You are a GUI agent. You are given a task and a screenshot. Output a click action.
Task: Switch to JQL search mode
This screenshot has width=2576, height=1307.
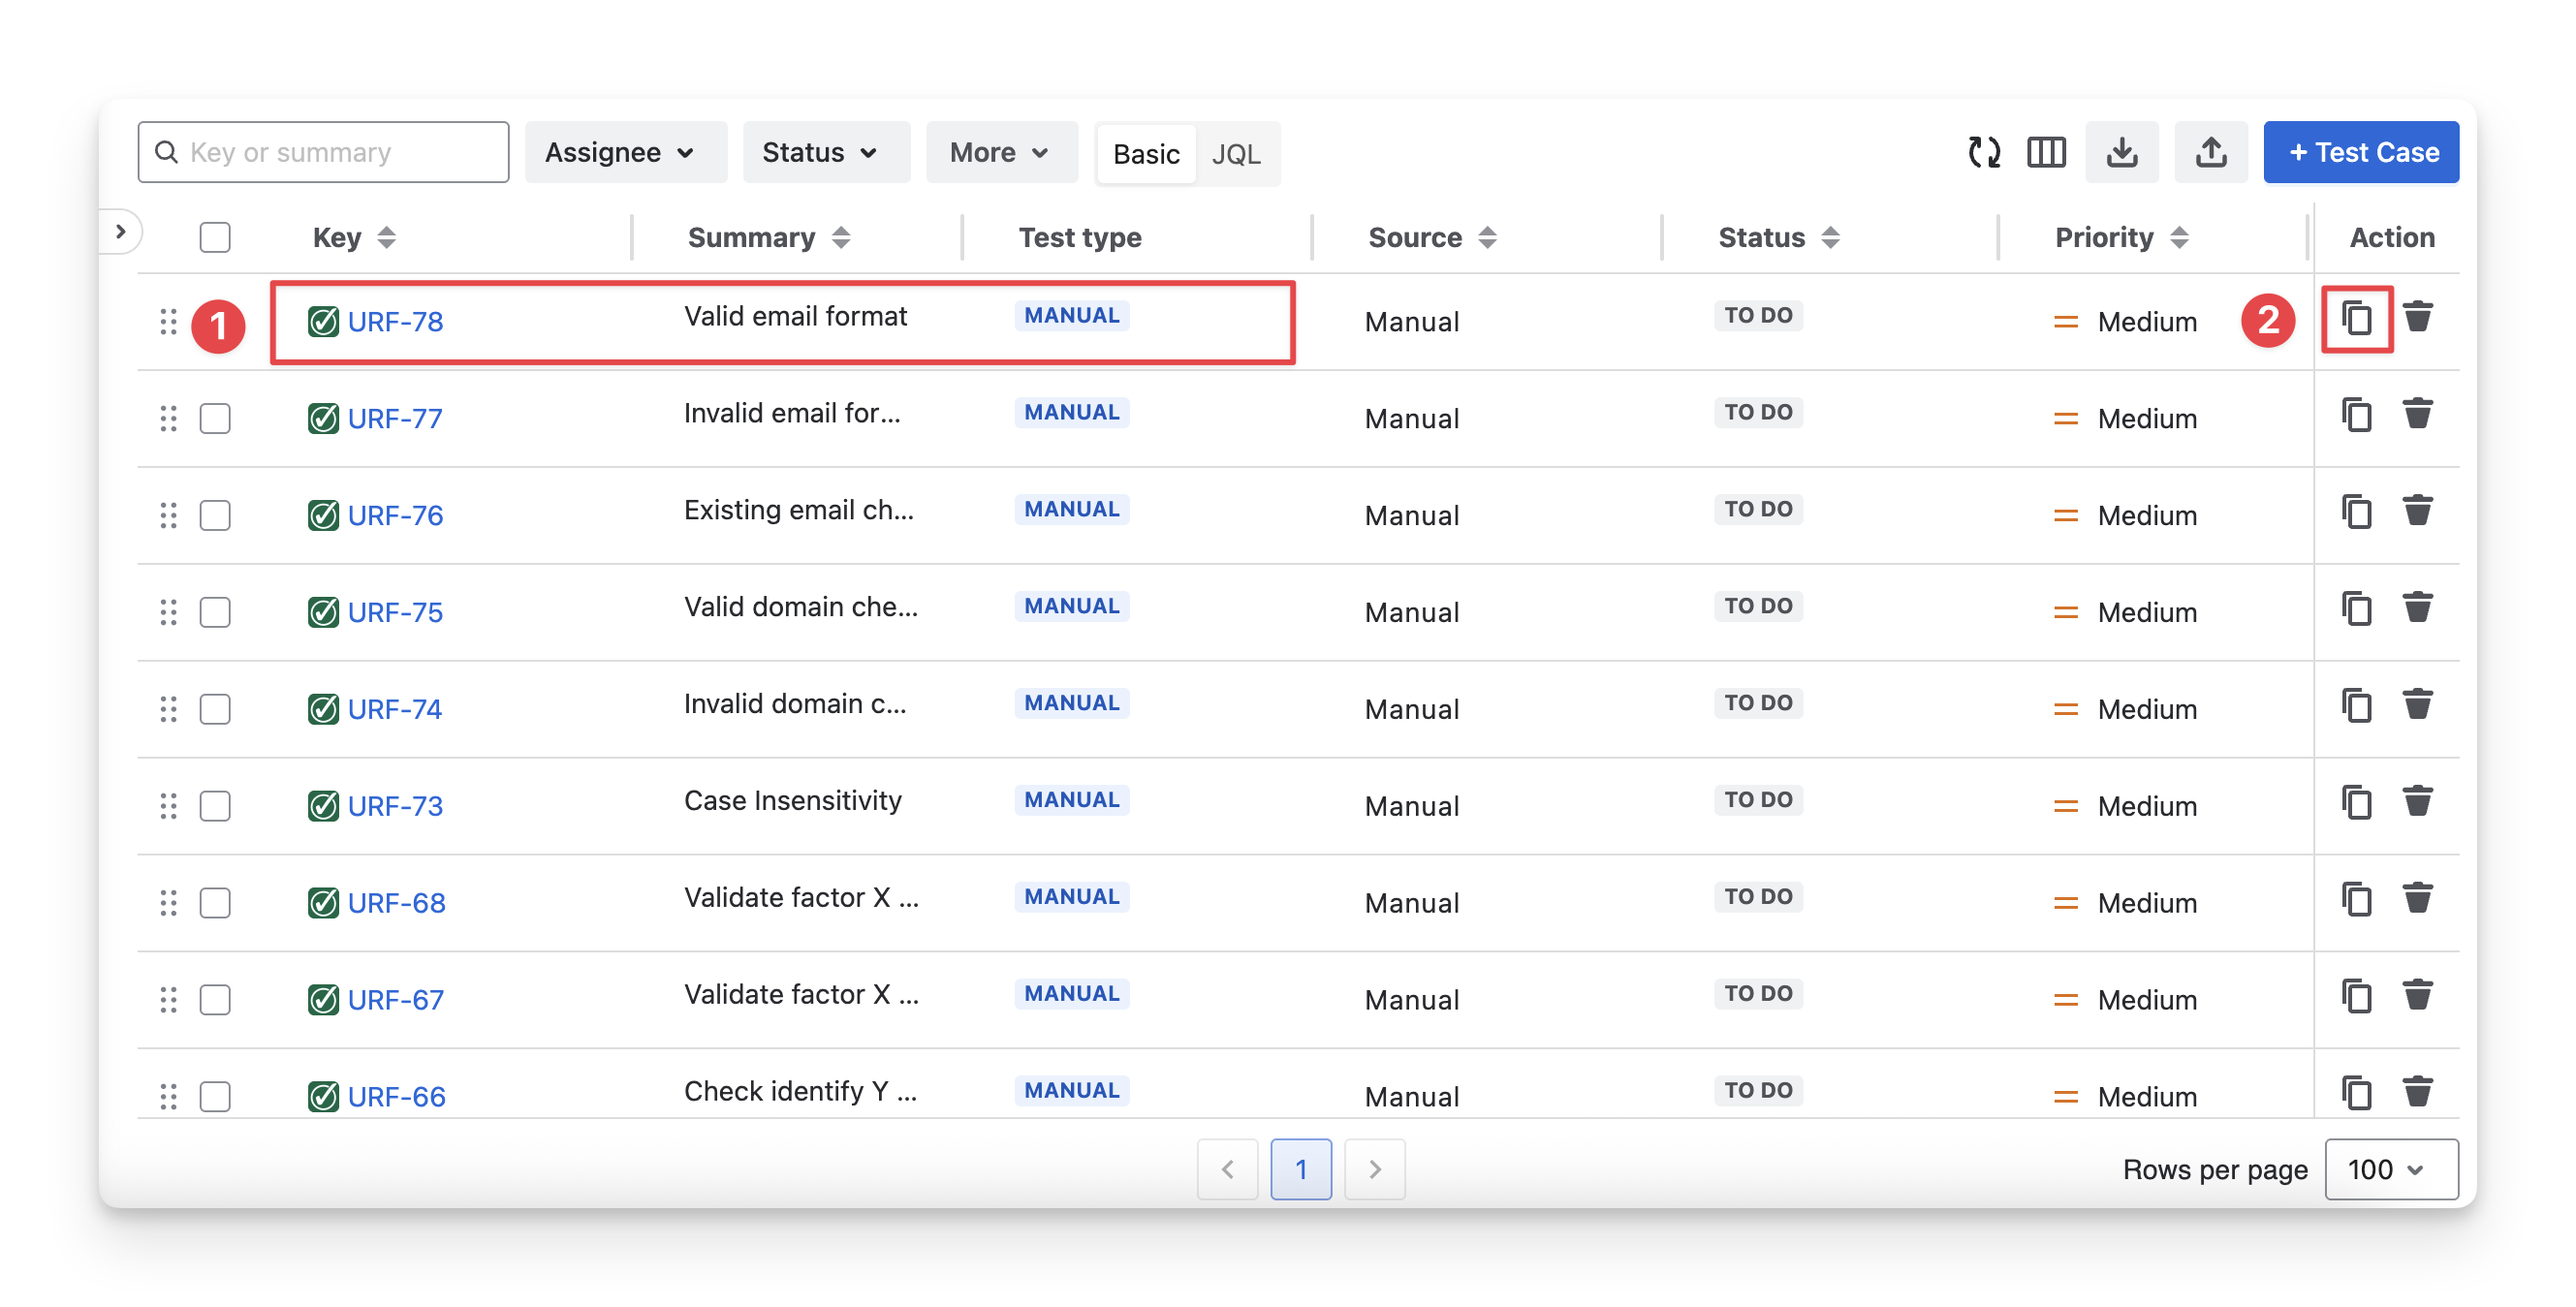[x=1236, y=154]
